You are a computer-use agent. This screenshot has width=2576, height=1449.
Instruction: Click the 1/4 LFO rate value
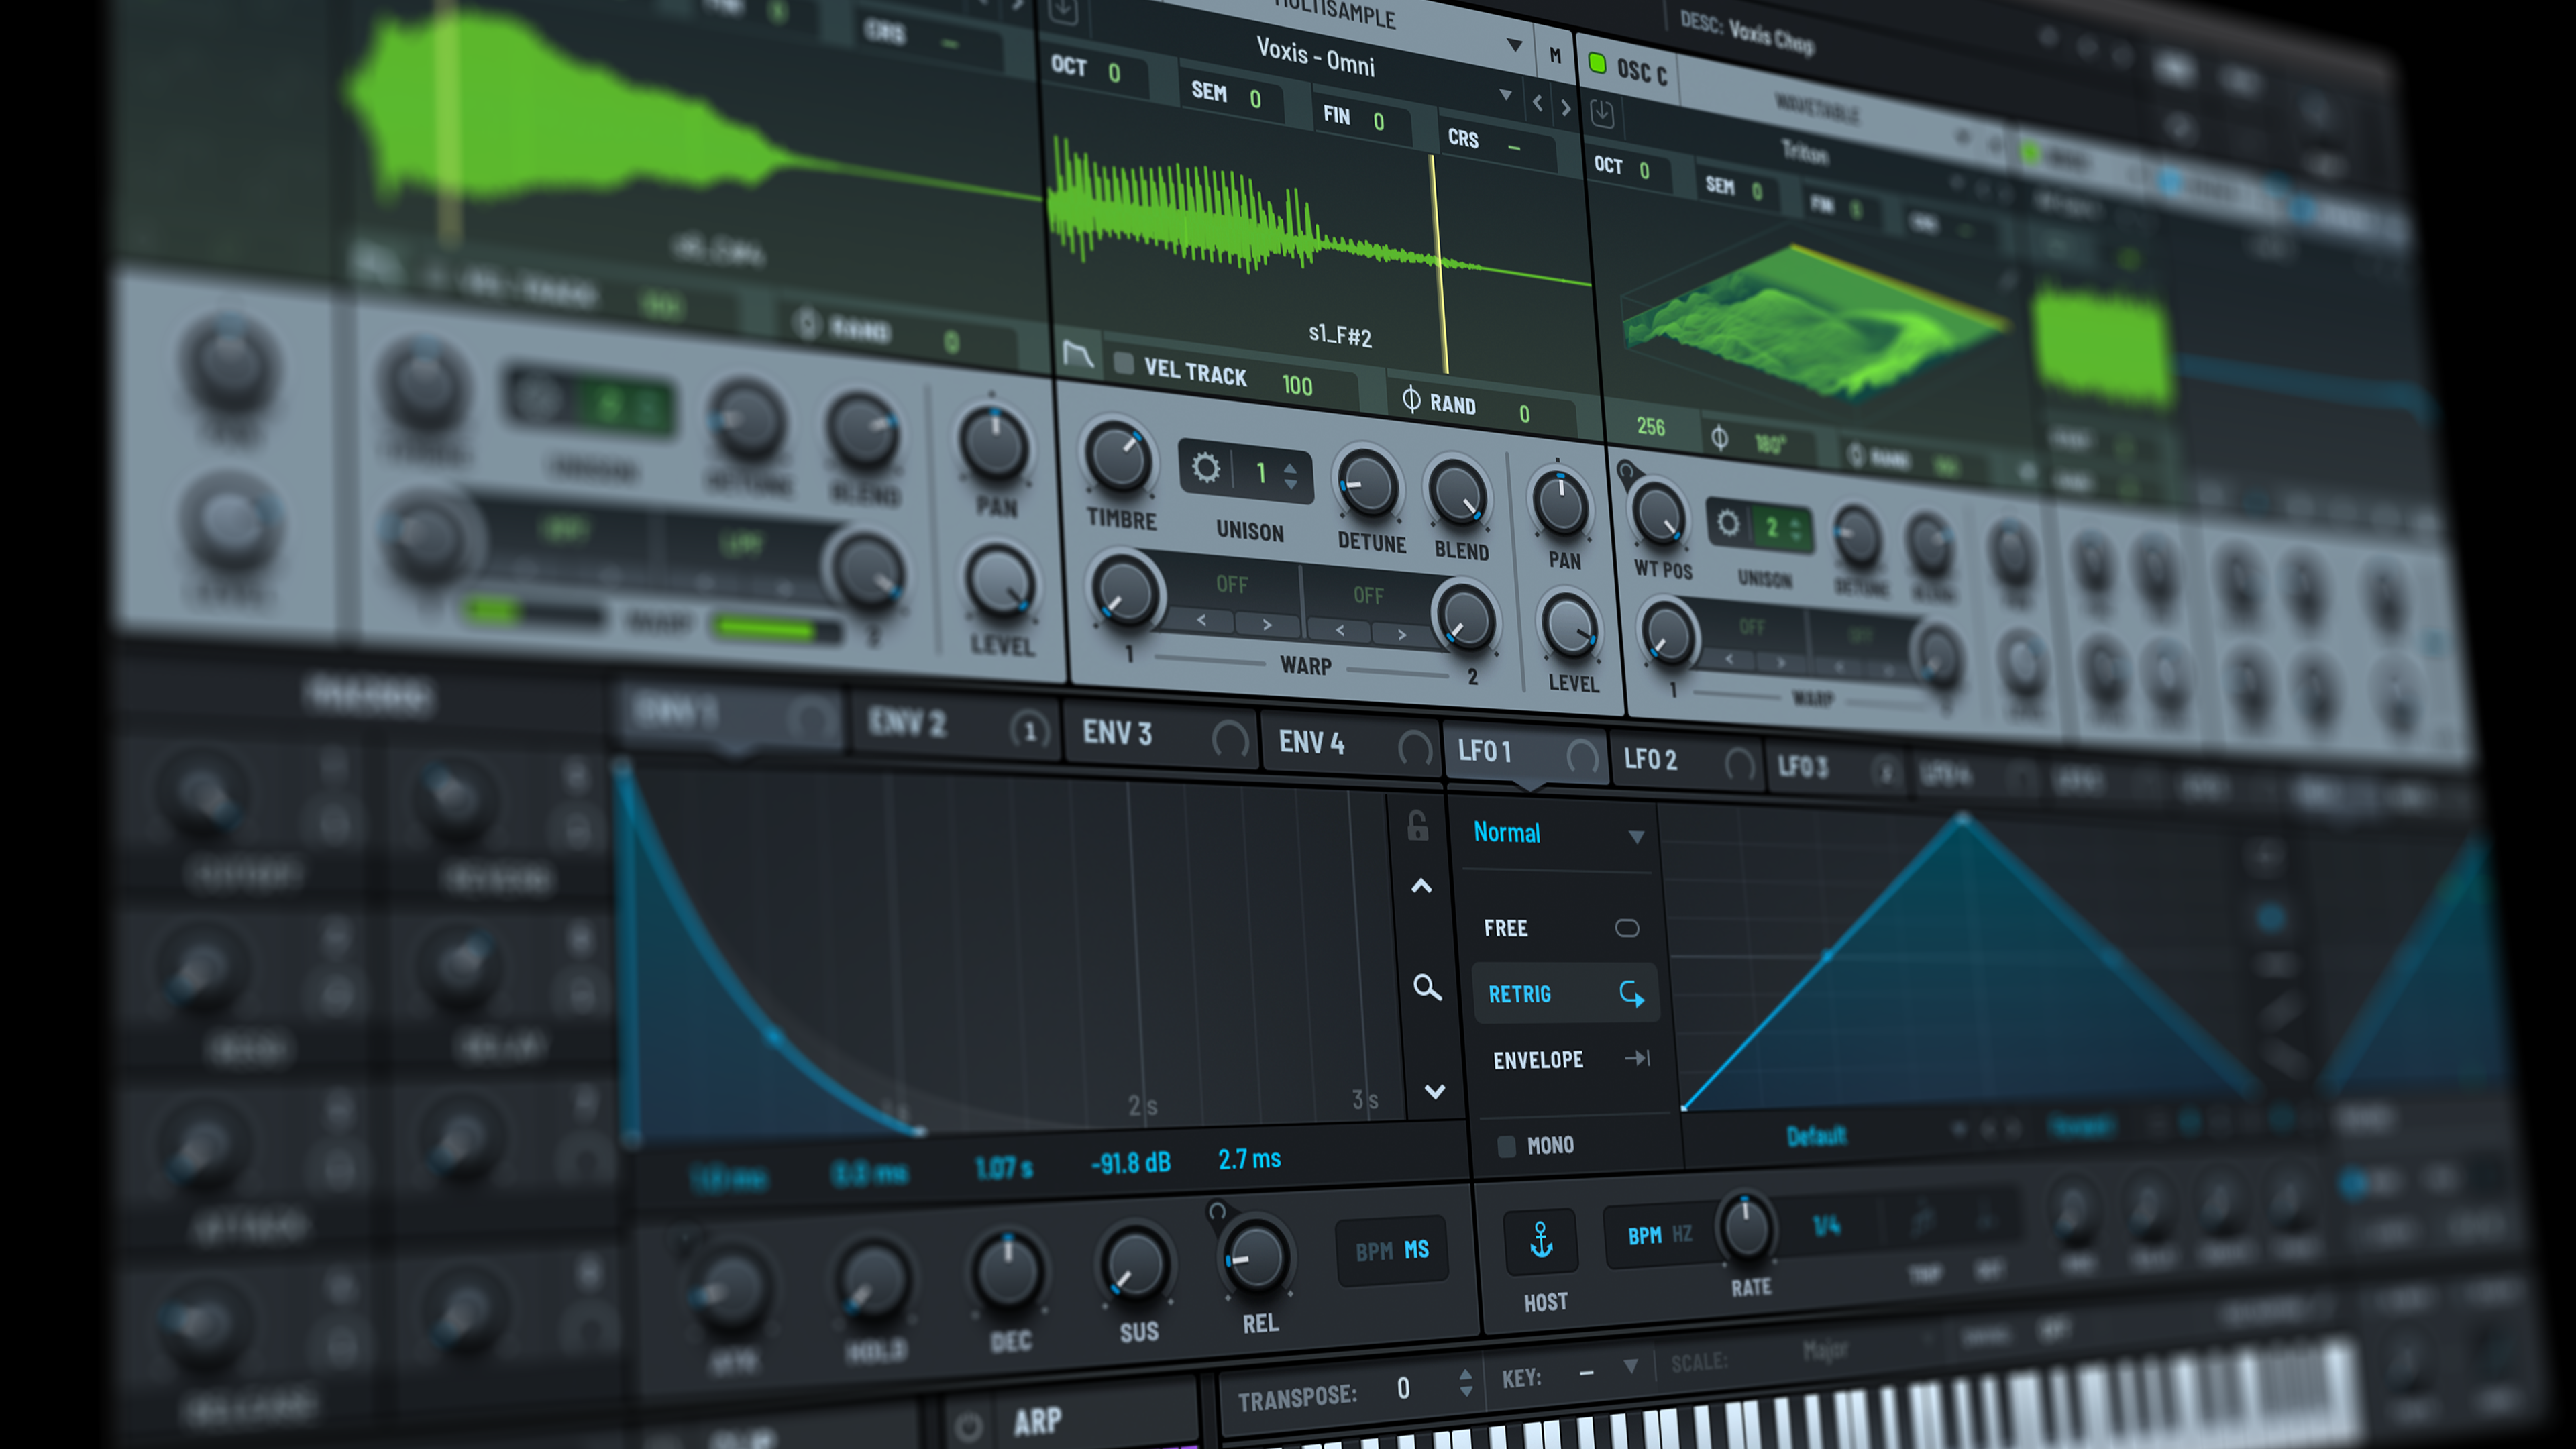click(1826, 1225)
